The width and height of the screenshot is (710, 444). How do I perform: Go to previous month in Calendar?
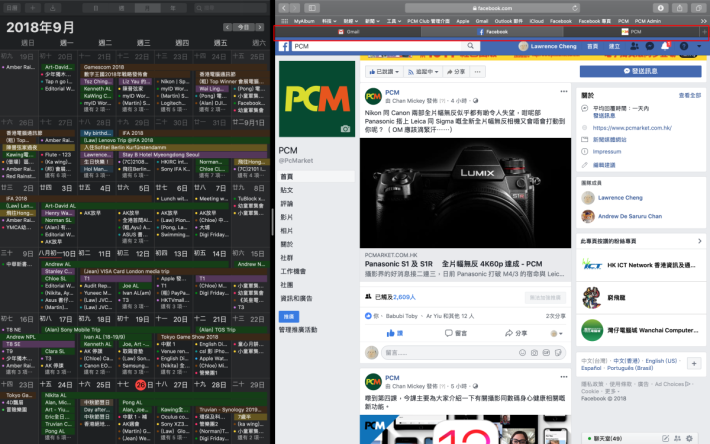227,27
